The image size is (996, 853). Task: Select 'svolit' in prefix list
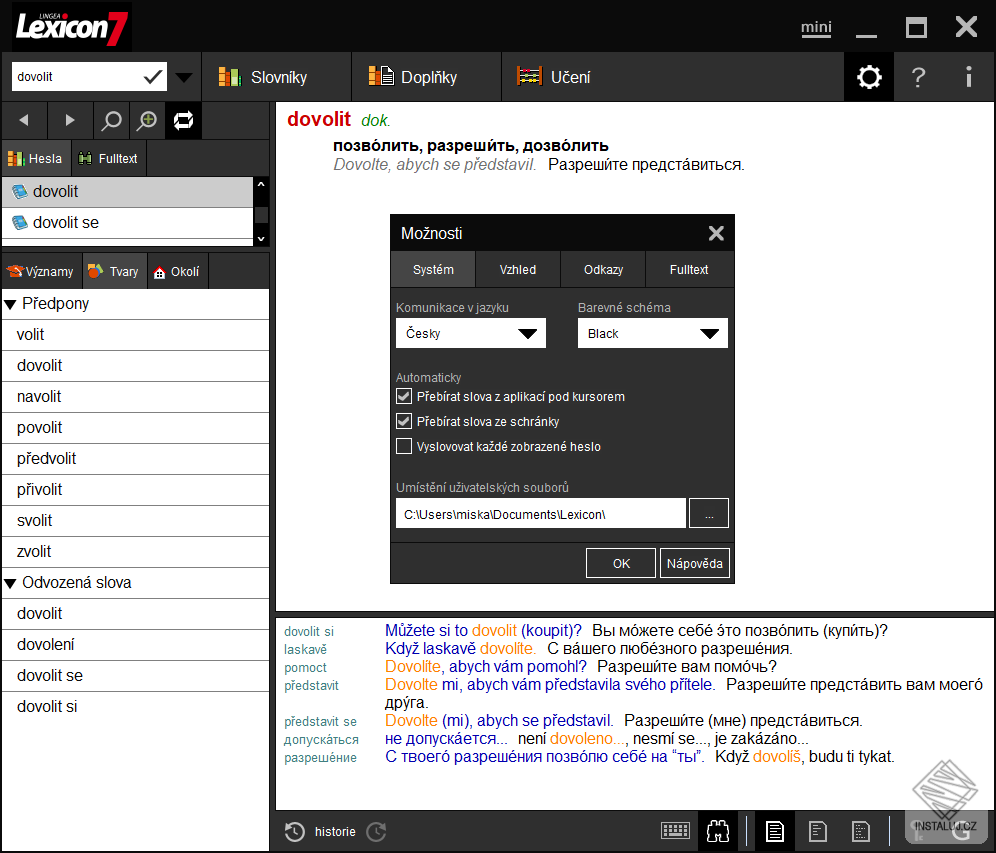[x=135, y=521]
